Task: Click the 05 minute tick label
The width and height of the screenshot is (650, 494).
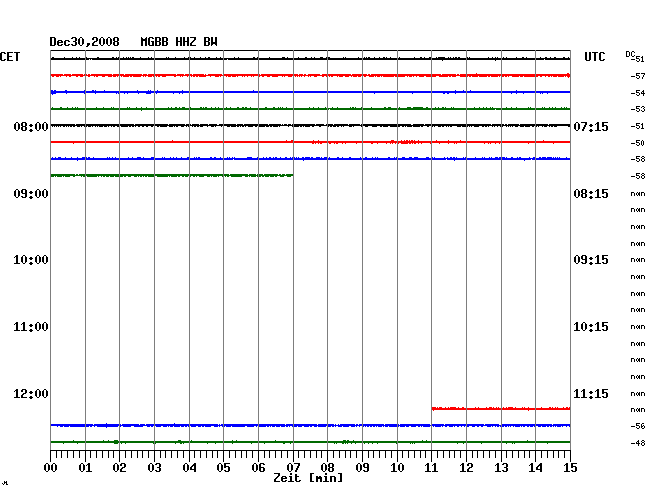Action: 223,468
